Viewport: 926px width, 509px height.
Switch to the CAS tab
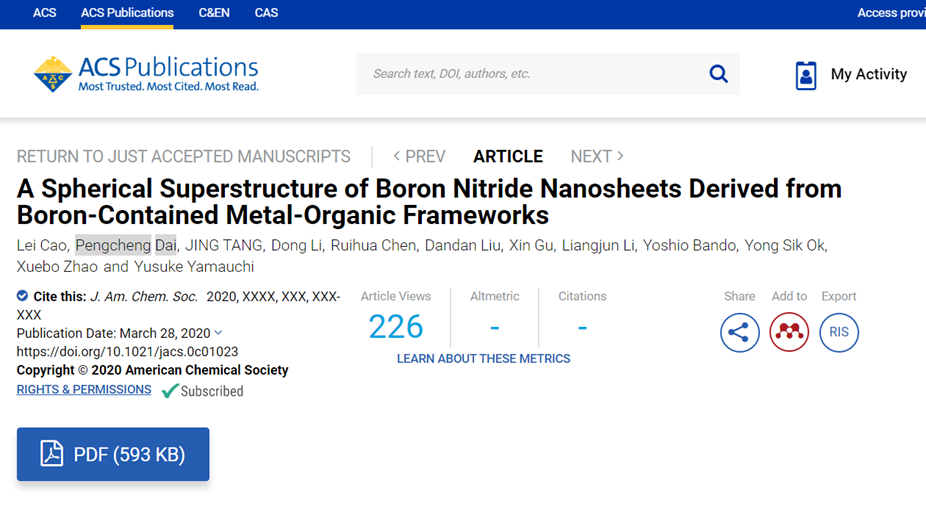click(266, 13)
